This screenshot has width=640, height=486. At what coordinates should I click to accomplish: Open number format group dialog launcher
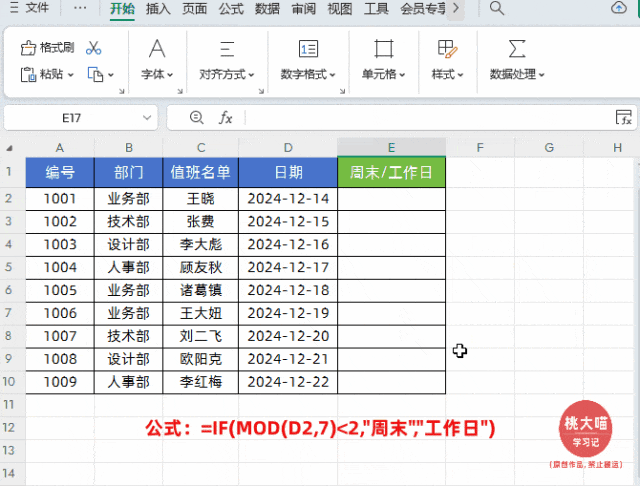(x=342, y=91)
